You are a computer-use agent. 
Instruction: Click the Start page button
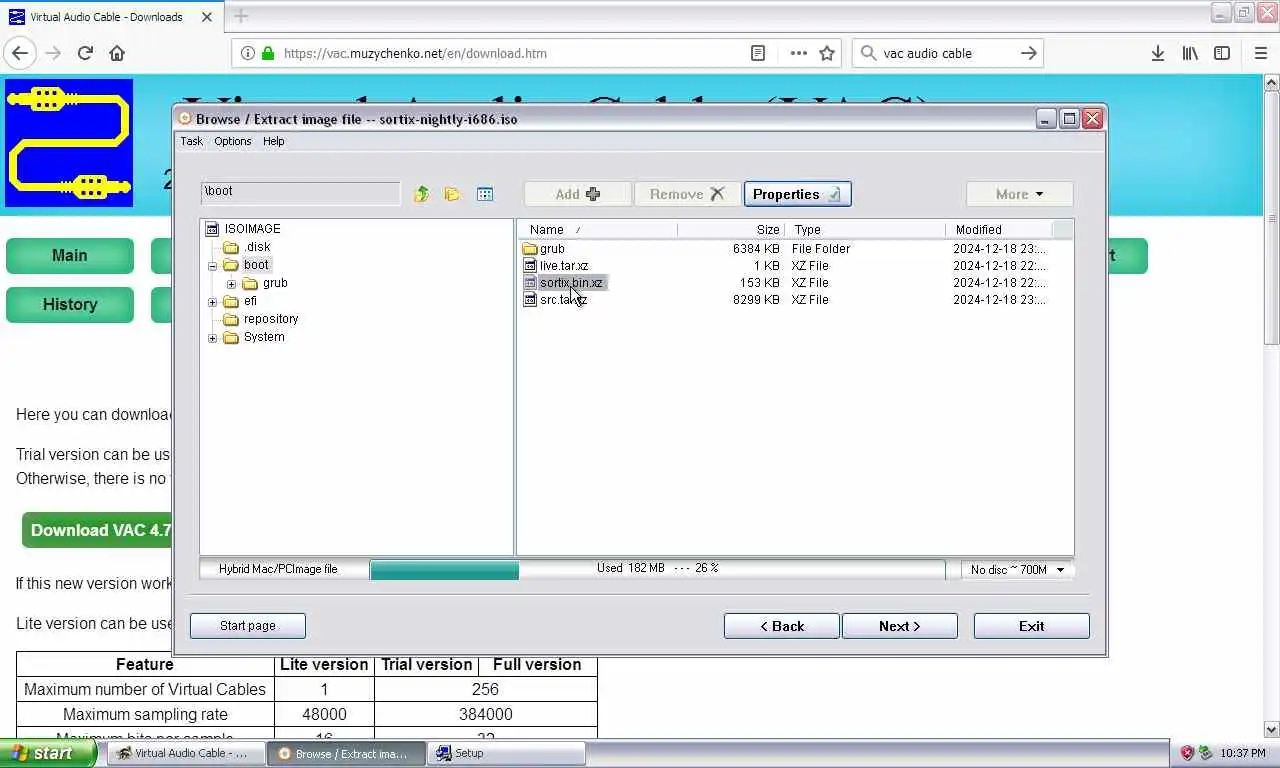[x=248, y=626]
